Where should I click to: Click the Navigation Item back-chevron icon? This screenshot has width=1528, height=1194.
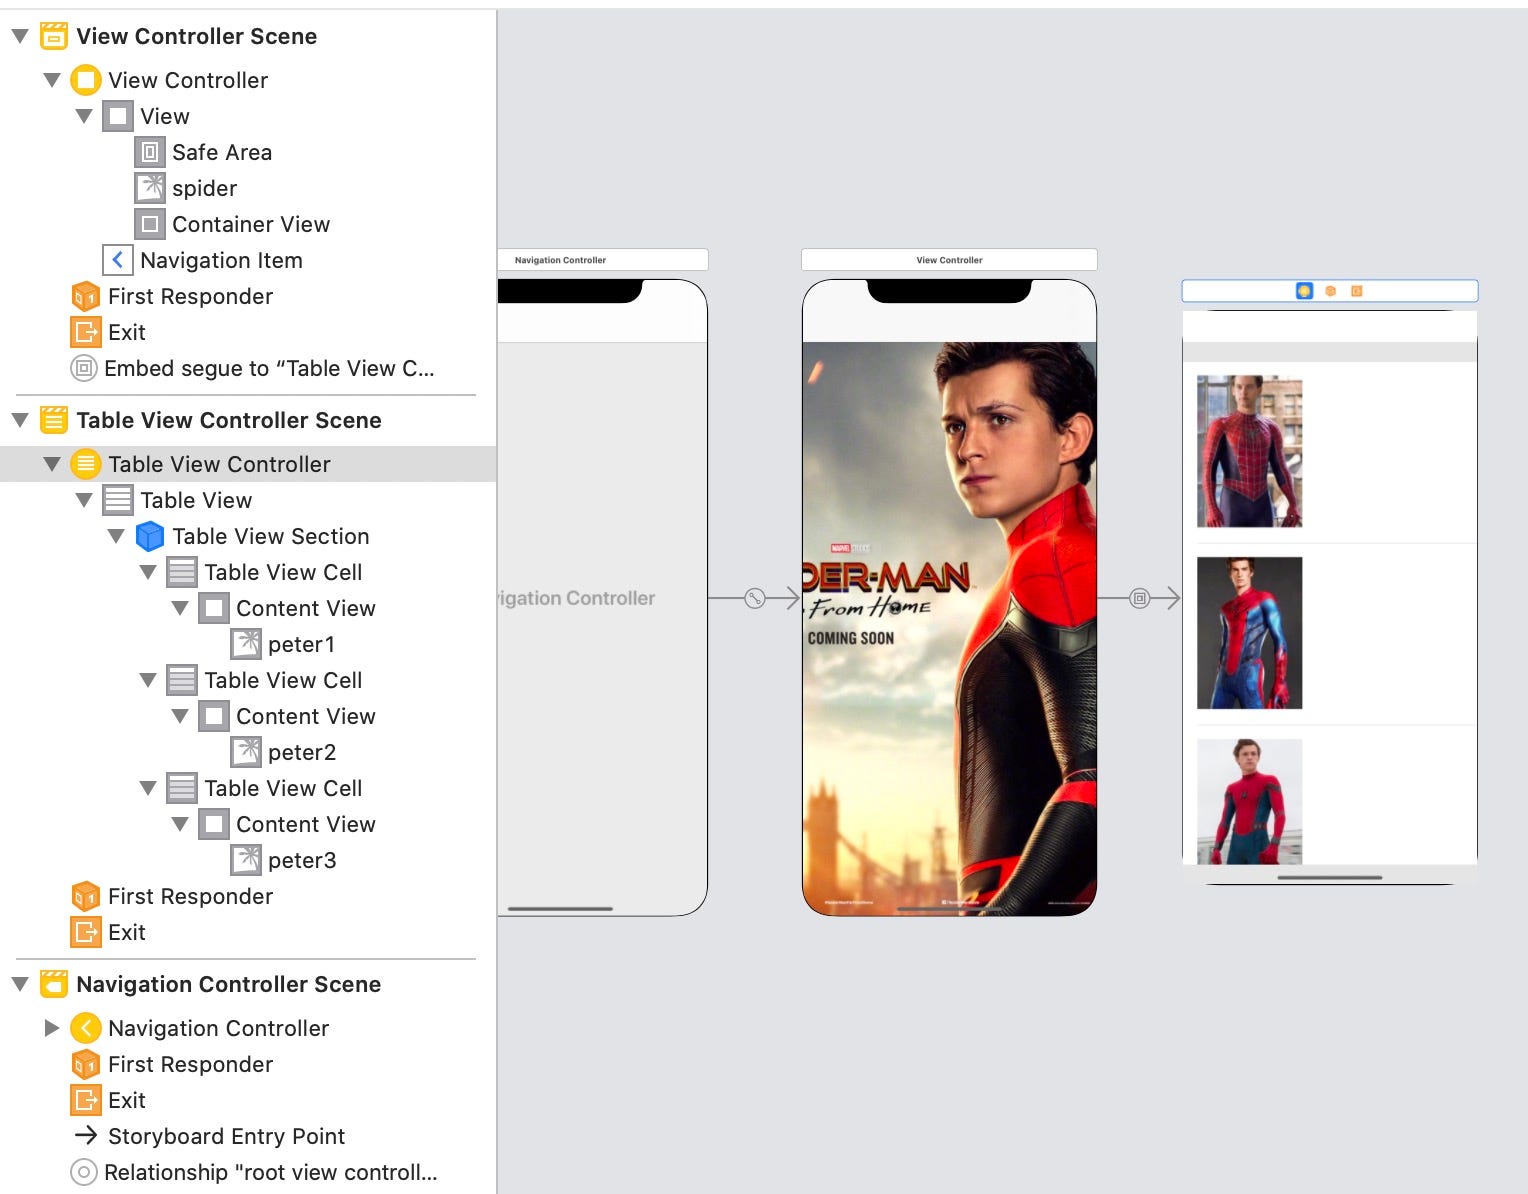[117, 260]
